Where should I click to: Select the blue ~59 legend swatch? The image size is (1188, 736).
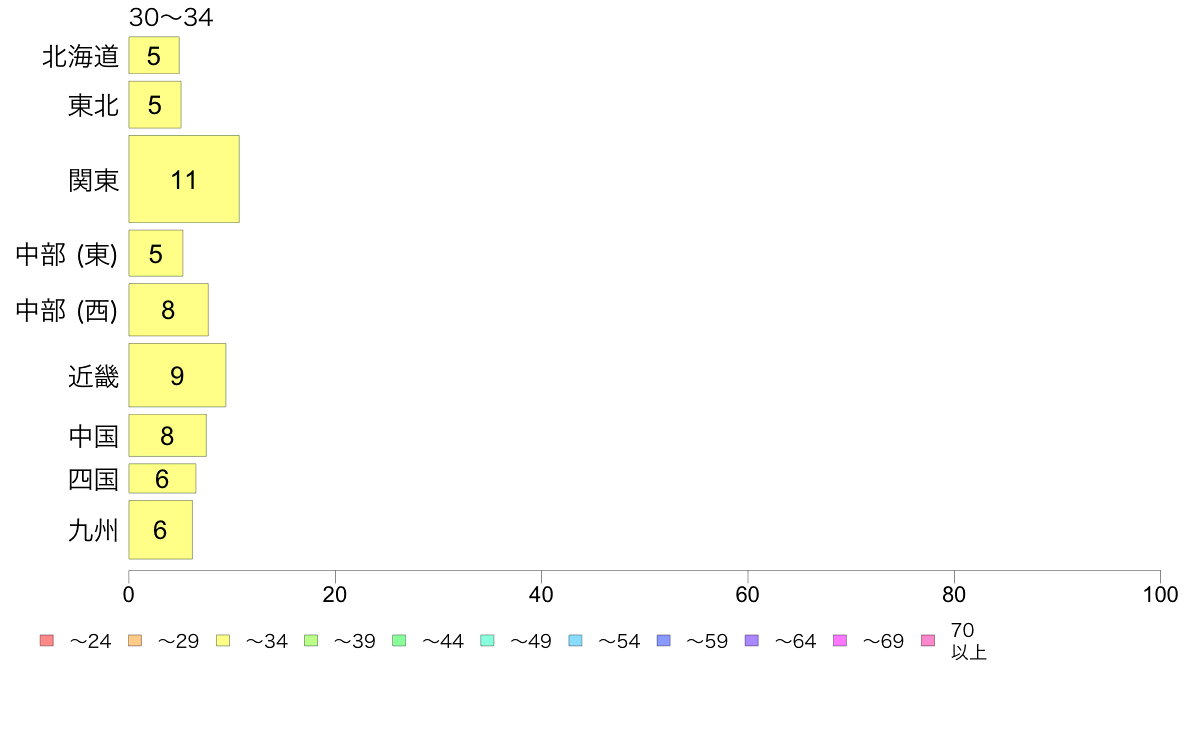[x=664, y=640]
